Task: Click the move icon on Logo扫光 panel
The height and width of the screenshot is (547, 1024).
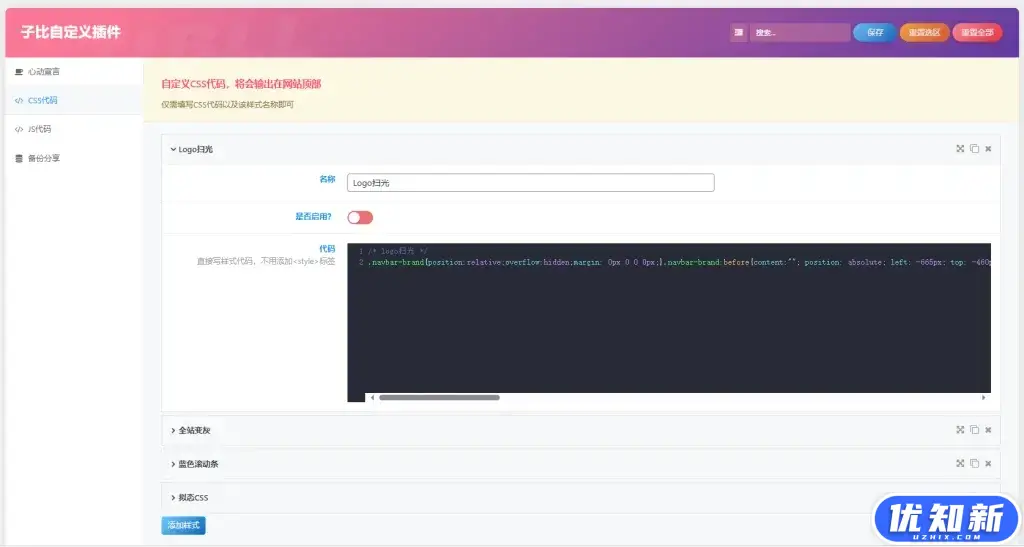Action: 960,149
